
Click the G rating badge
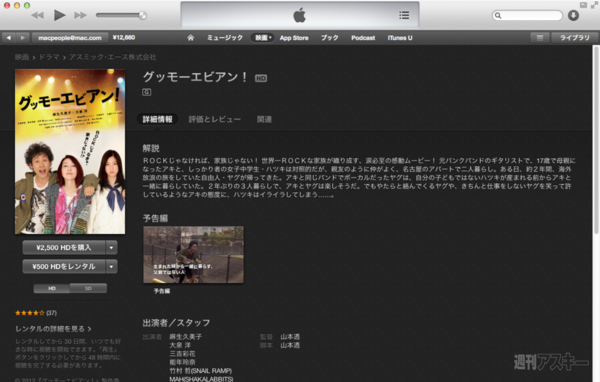(x=147, y=92)
